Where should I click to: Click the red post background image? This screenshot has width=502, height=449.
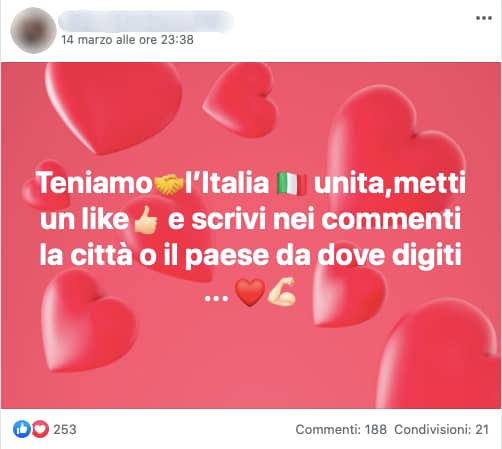click(x=251, y=235)
